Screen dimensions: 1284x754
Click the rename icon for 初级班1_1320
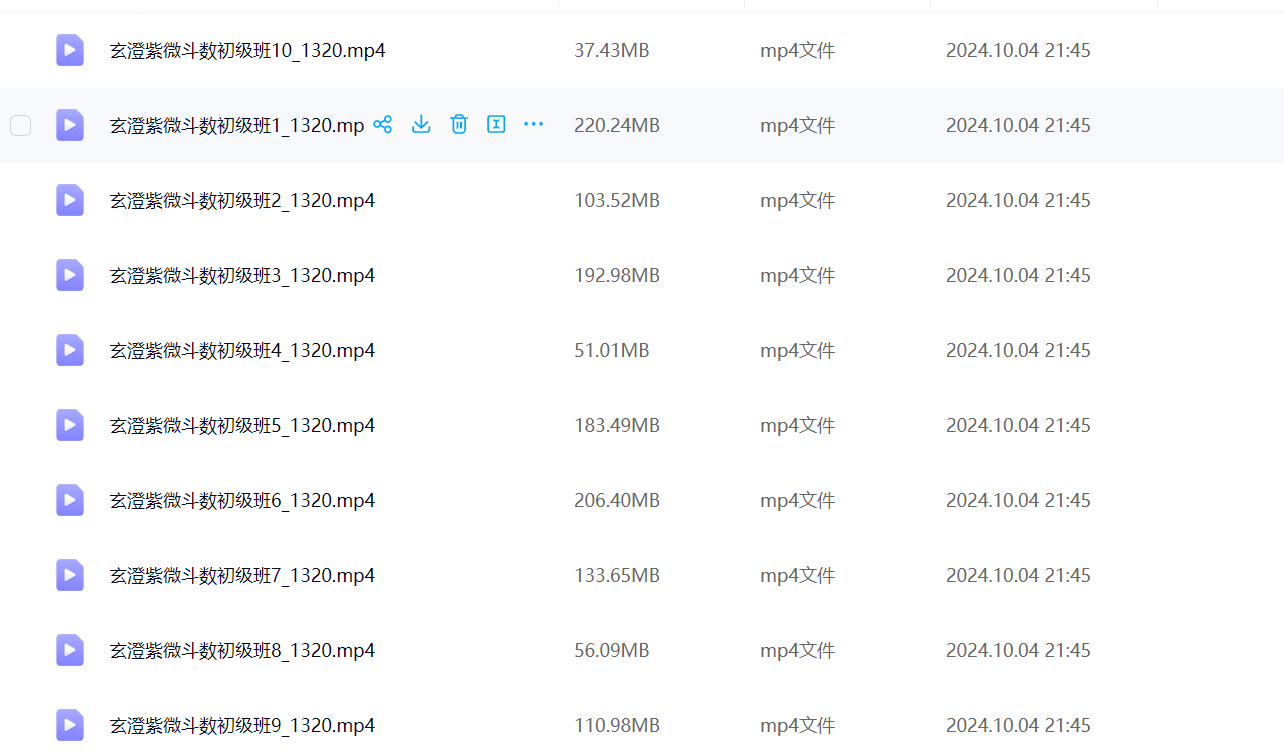click(496, 125)
